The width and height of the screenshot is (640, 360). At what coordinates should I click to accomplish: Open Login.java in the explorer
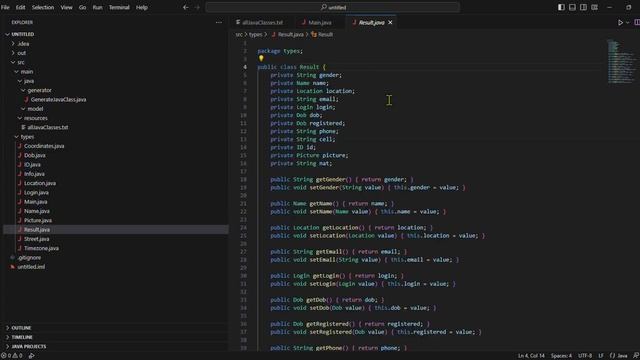(36, 192)
